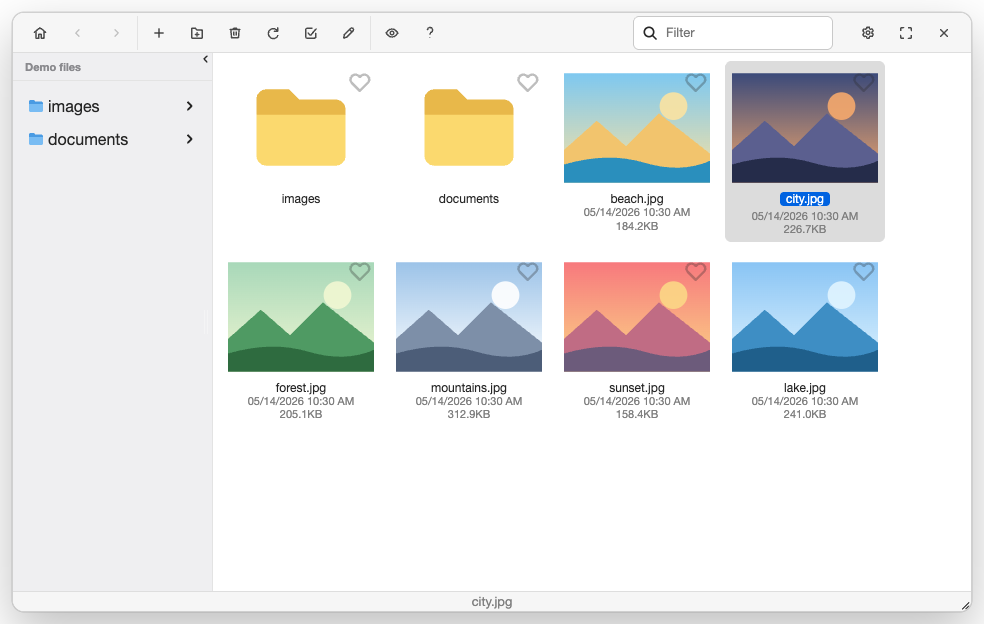Image resolution: width=984 pixels, height=624 pixels.
Task: Click the window resize grip at corner
Action: (x=965, y=605)
